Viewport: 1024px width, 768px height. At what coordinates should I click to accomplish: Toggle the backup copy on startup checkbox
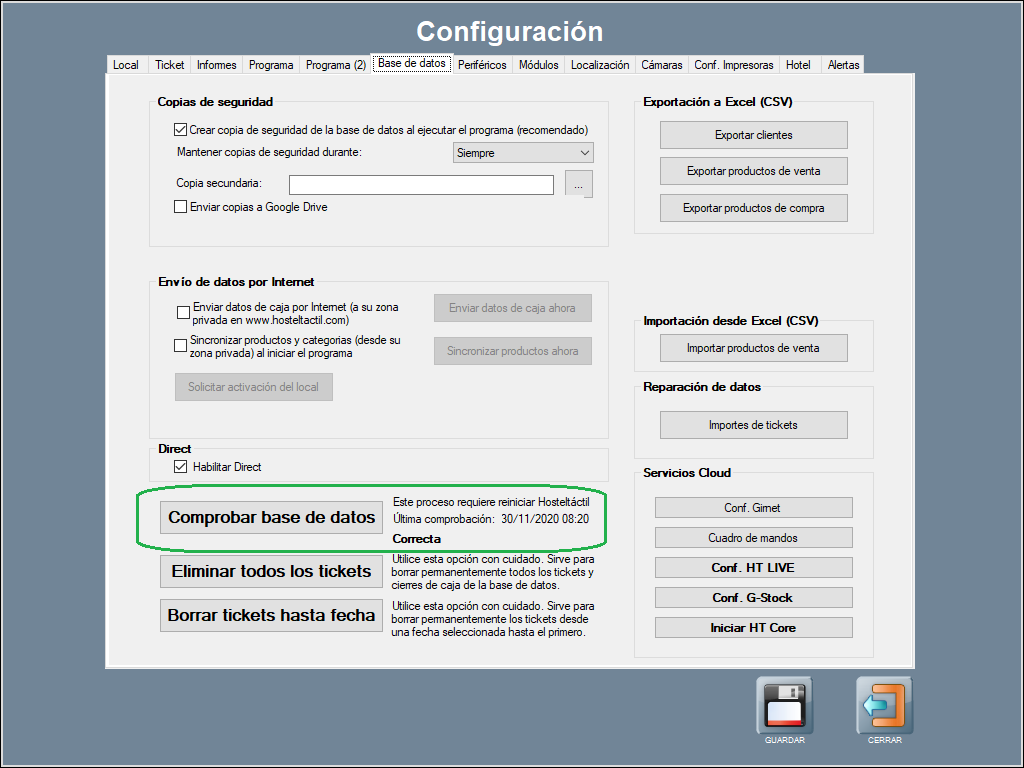pyautogui.click(x=181, y=130)
